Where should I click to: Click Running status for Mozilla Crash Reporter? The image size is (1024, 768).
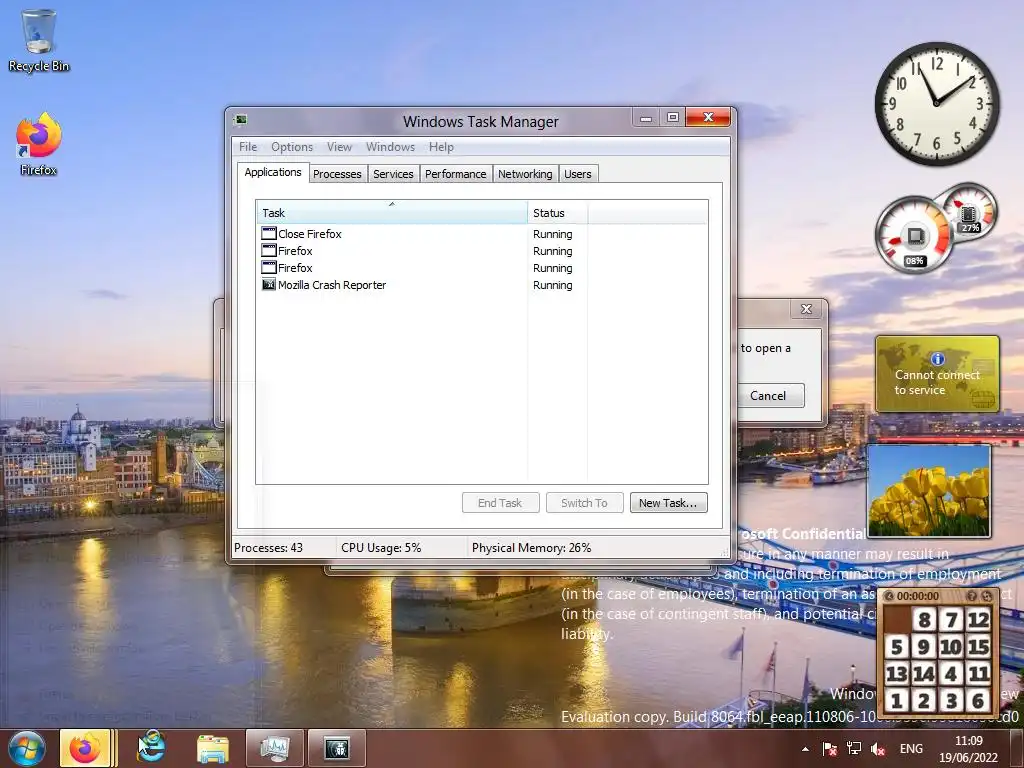pyautogui.click(x=552, y=285)
